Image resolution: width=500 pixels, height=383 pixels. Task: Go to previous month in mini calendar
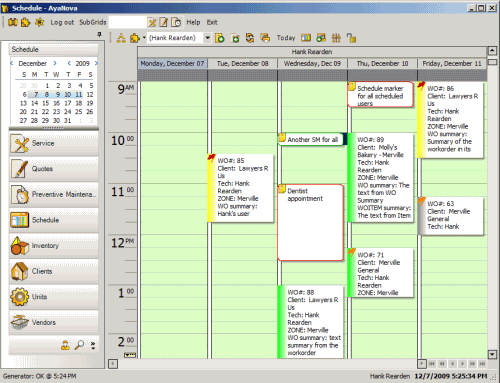point(12,63)
